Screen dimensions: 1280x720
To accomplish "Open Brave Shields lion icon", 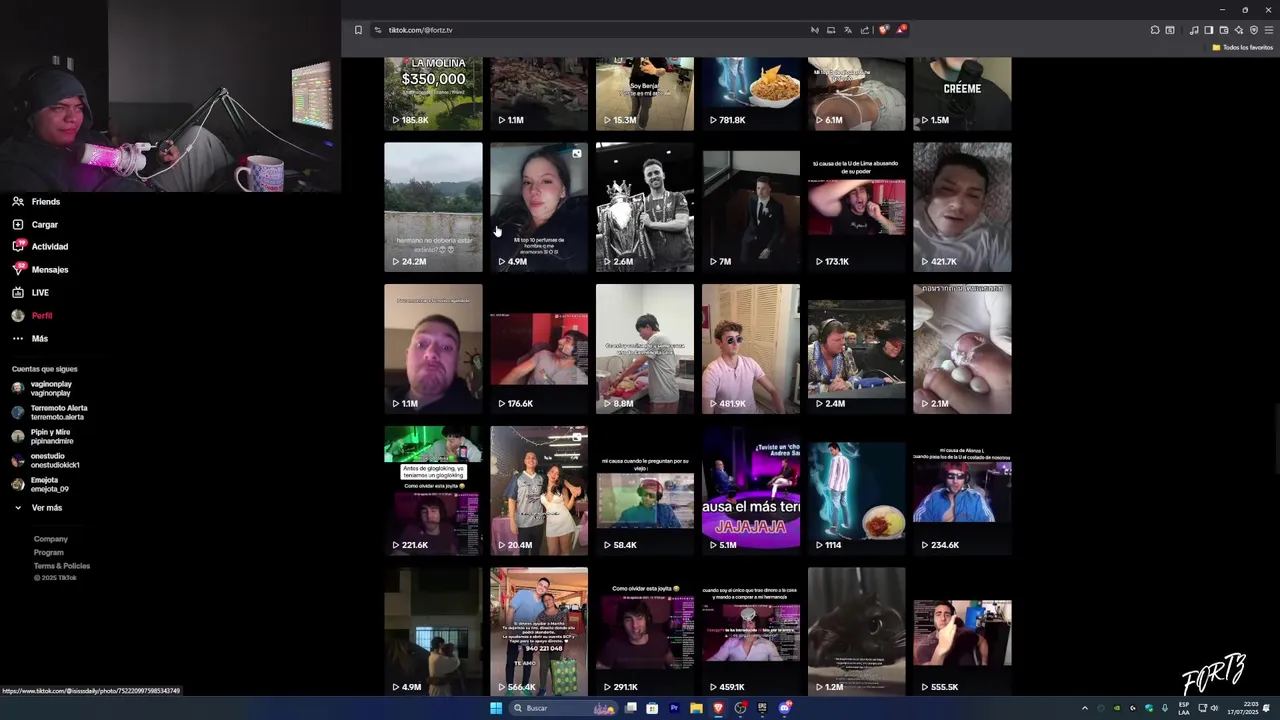I will tap(884, 30).
